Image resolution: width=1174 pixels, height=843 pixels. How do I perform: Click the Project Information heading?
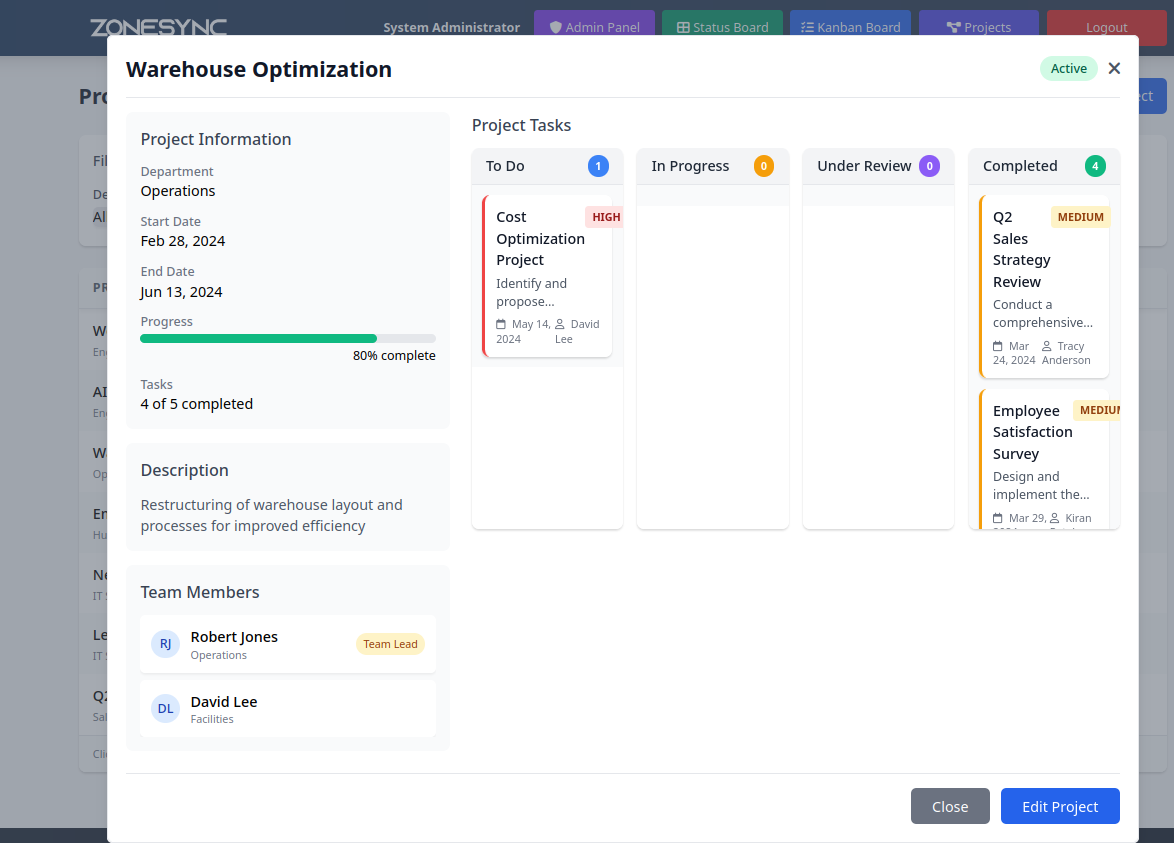216,139
